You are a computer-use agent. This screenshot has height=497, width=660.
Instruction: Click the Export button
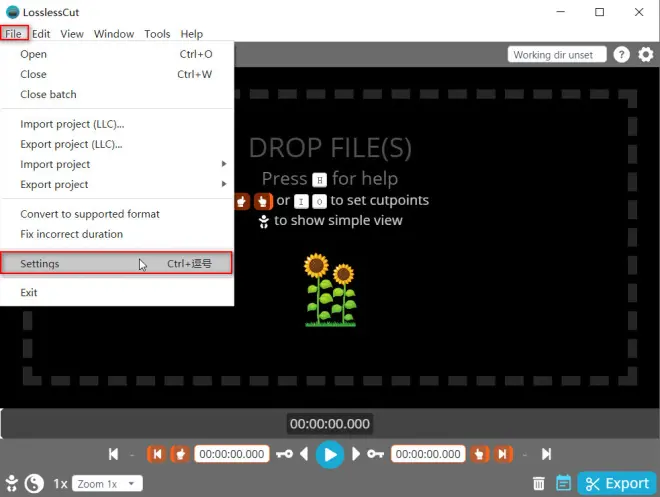coord(617,484)
